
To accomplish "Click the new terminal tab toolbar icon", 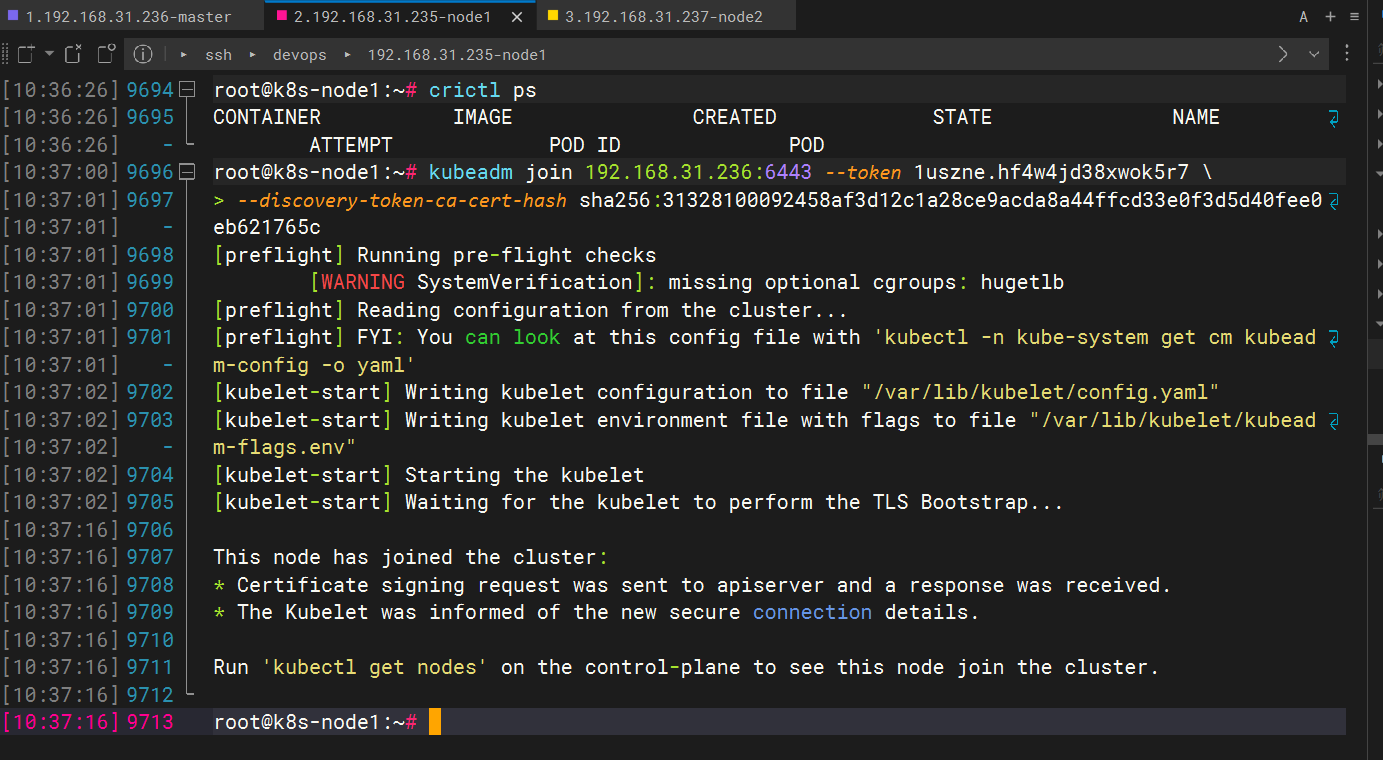I will tap(25, 54).
